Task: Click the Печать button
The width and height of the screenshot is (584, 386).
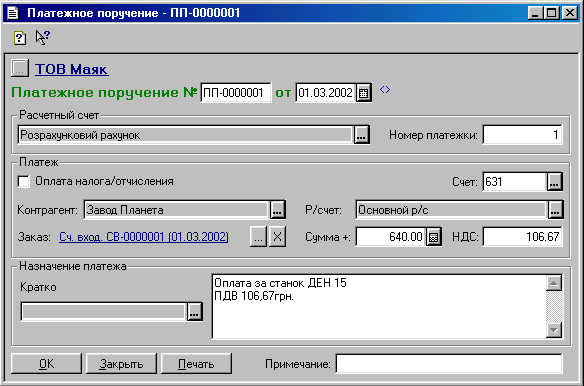Action: pos(196,363)
